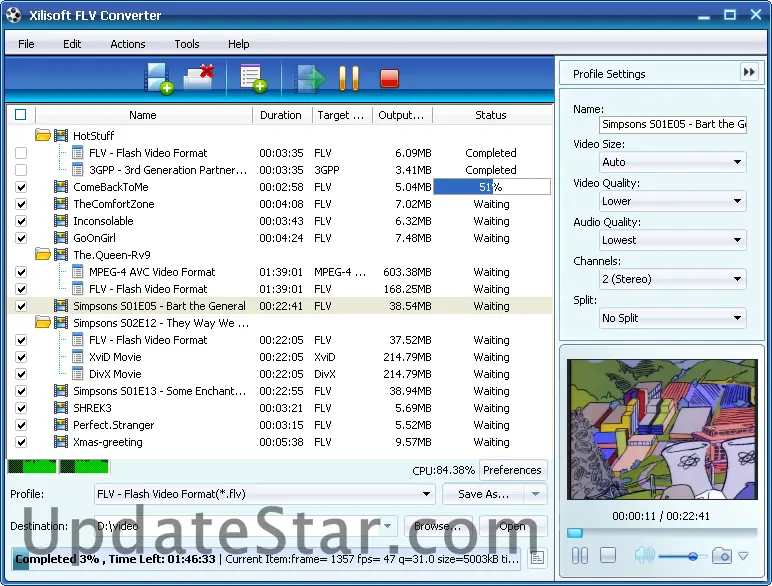Open the Actions menu
772x586 pixels.
128,44
